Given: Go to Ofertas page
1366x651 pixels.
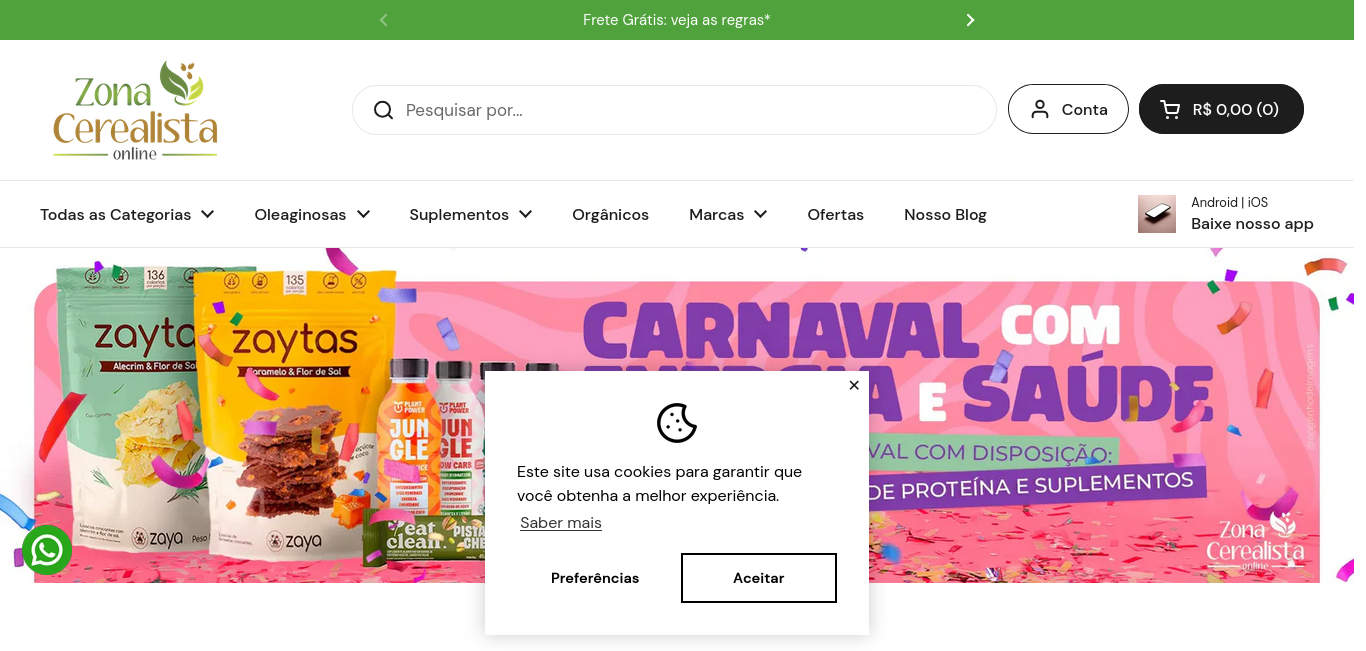Looking at the screenshot, I should (x=836, y=214).
